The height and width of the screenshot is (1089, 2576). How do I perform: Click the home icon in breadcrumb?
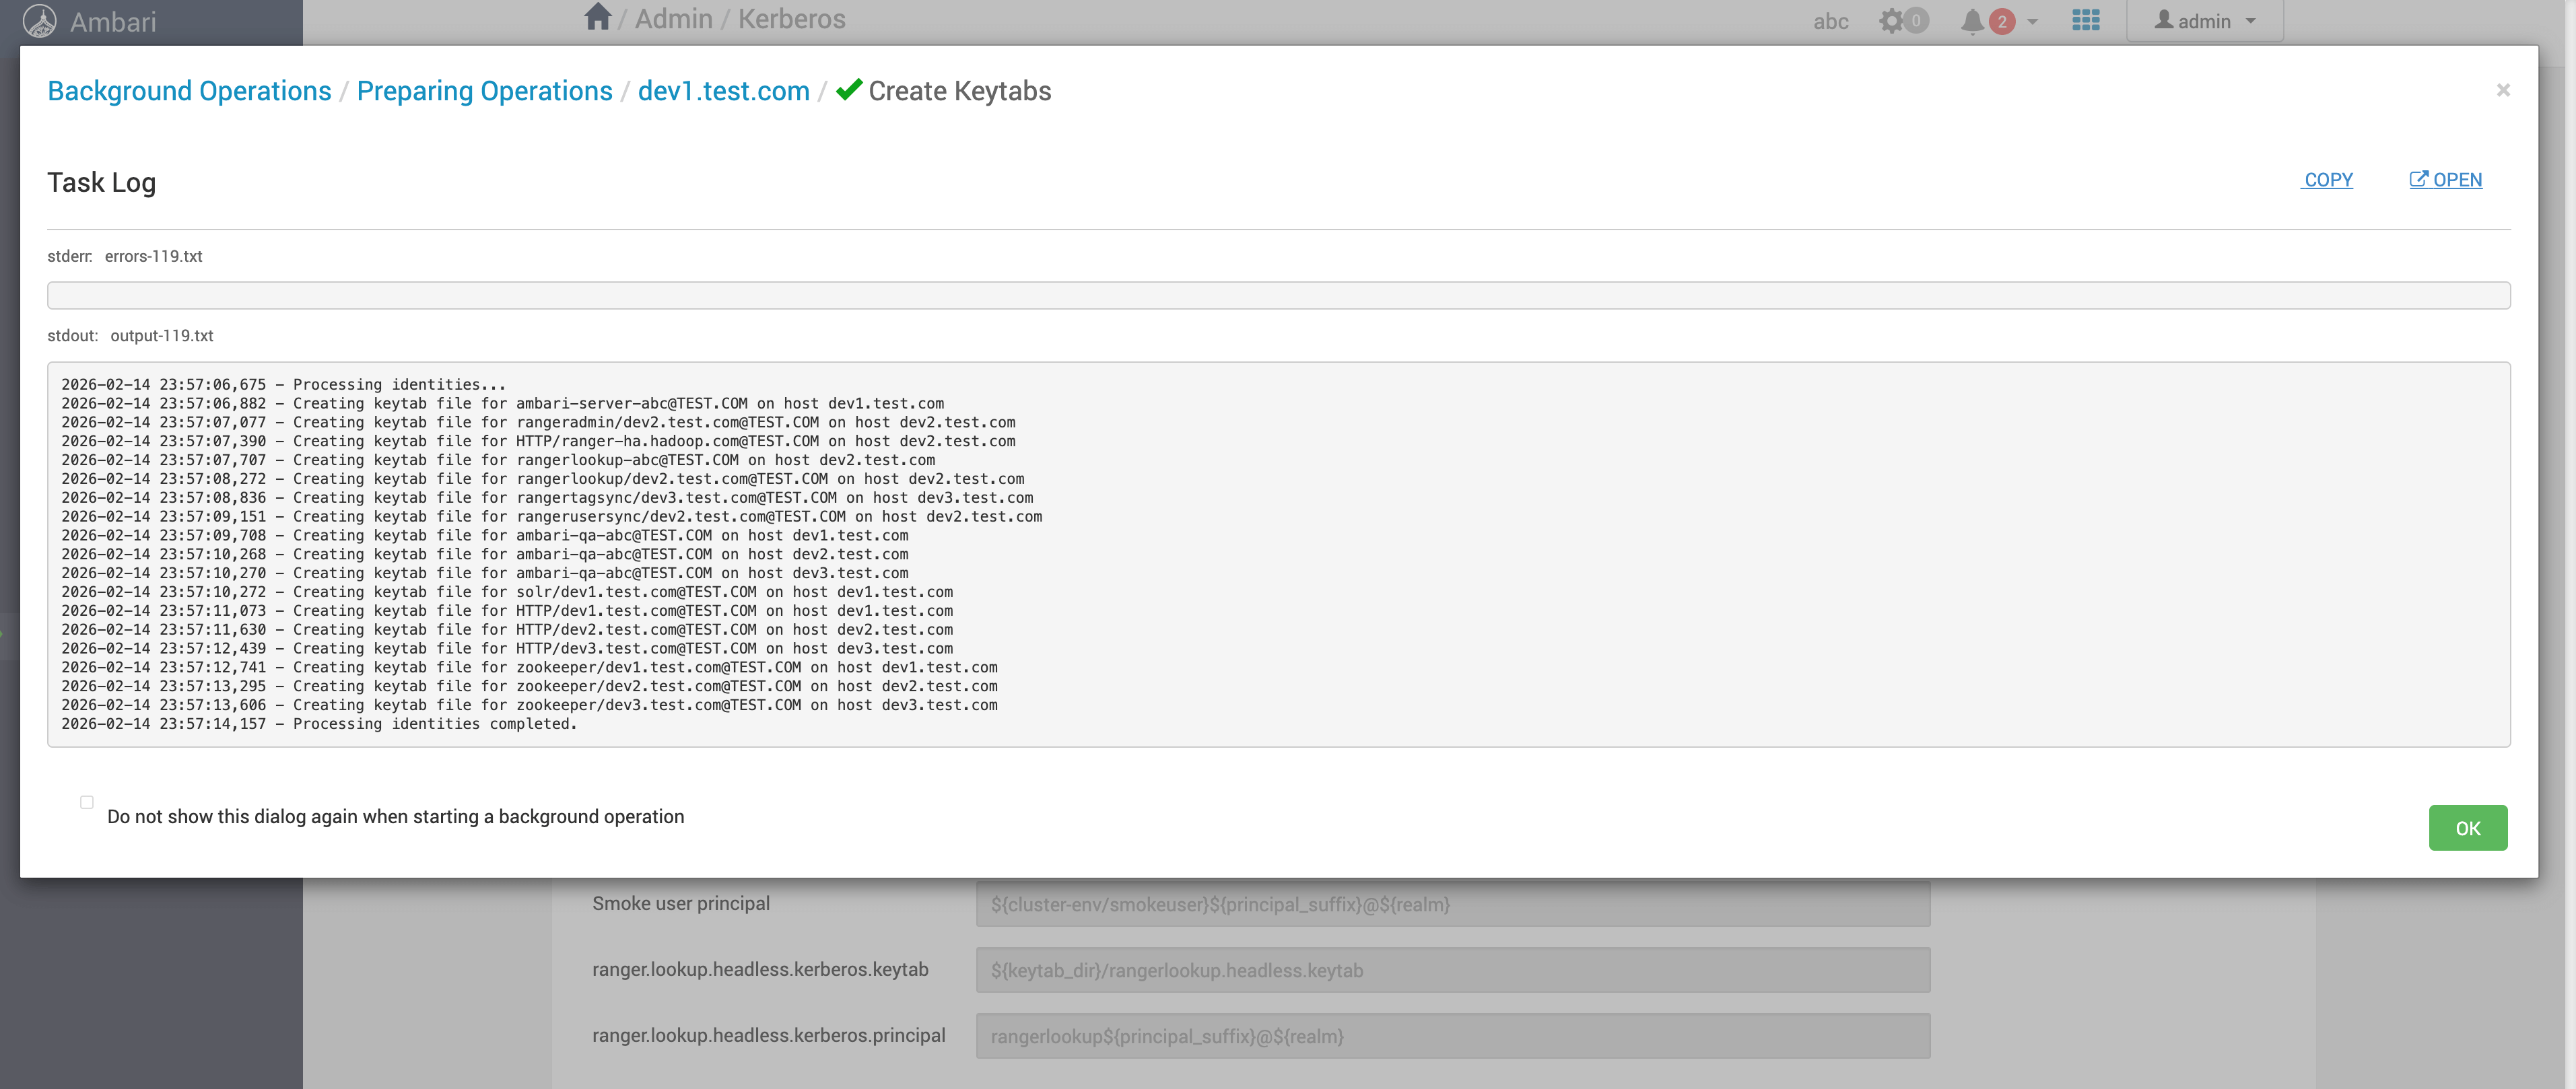coord(597,18)
